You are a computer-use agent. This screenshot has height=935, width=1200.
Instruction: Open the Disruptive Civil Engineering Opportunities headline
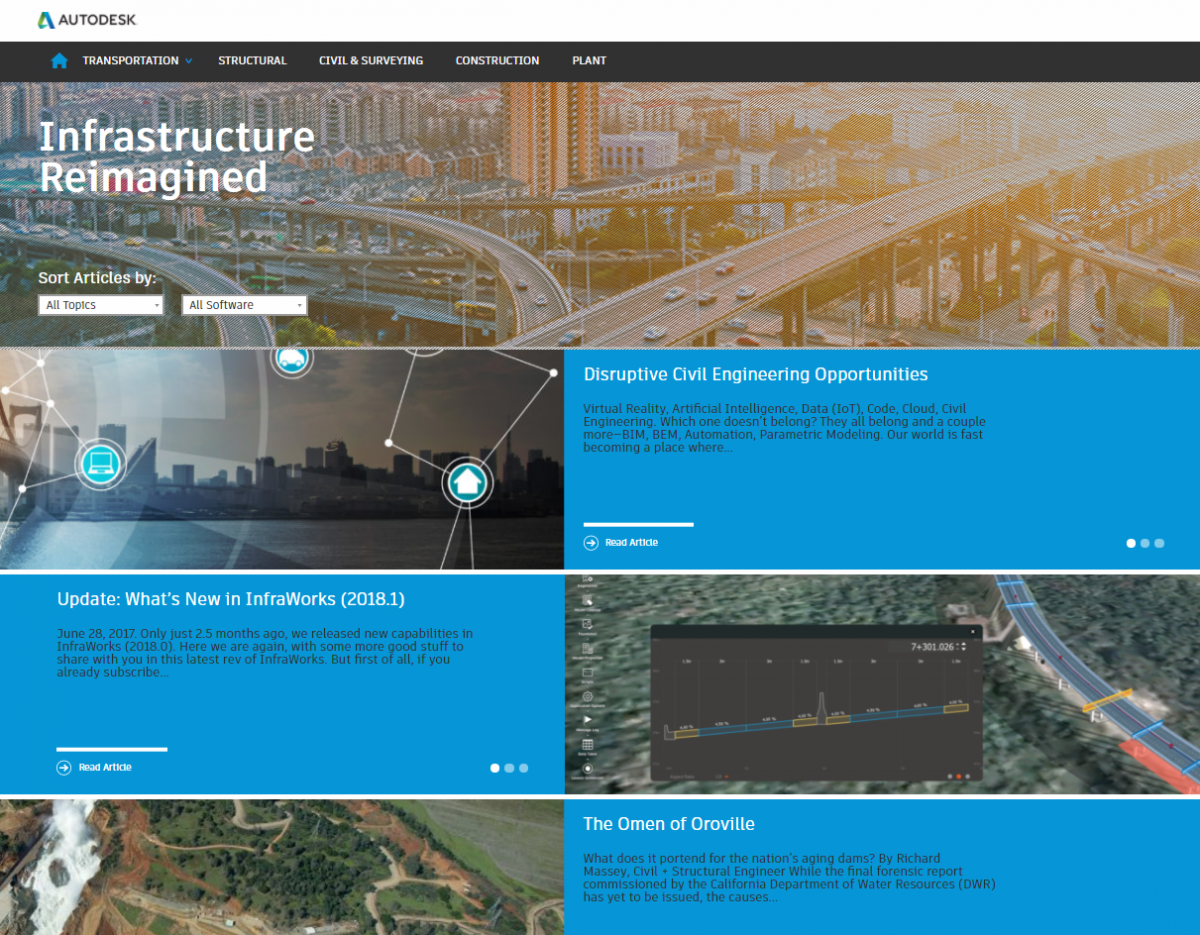coord(756,375)
